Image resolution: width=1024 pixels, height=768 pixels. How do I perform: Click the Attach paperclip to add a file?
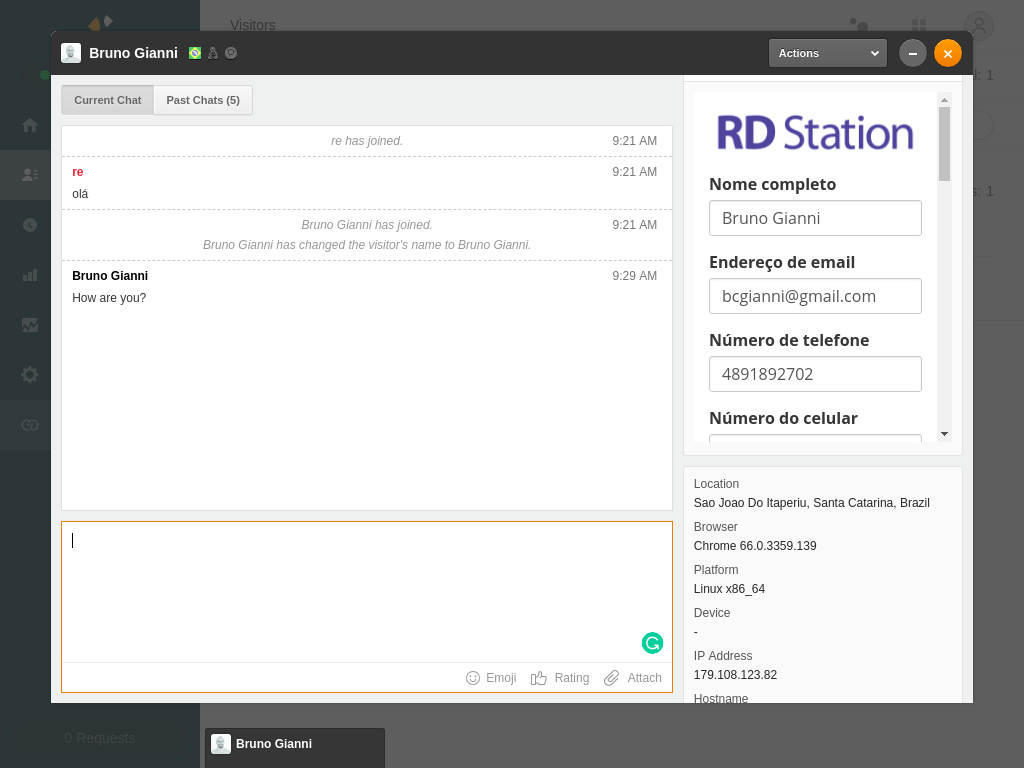click(633, 678)
